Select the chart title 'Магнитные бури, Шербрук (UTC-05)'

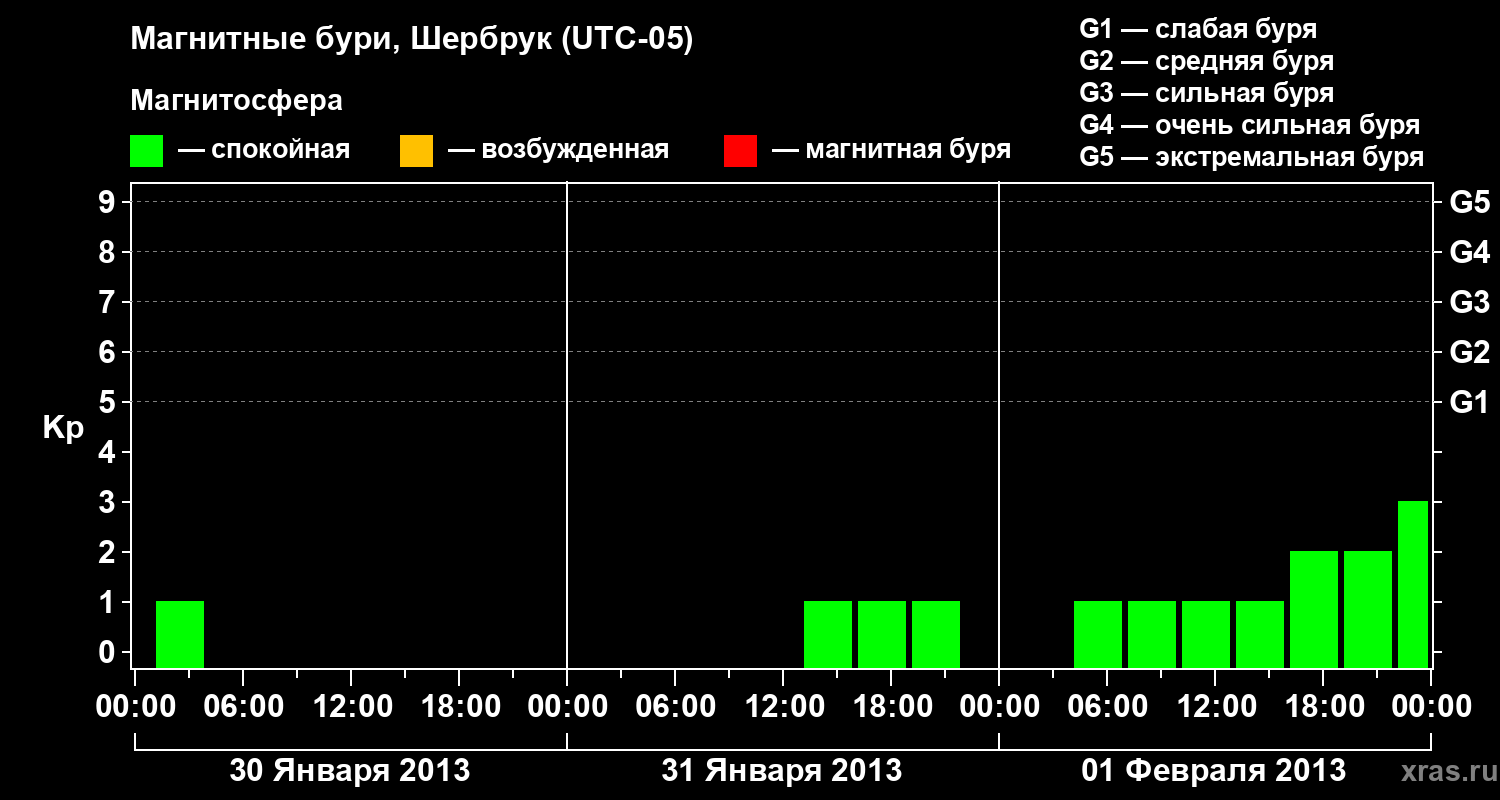coord(412,41)
